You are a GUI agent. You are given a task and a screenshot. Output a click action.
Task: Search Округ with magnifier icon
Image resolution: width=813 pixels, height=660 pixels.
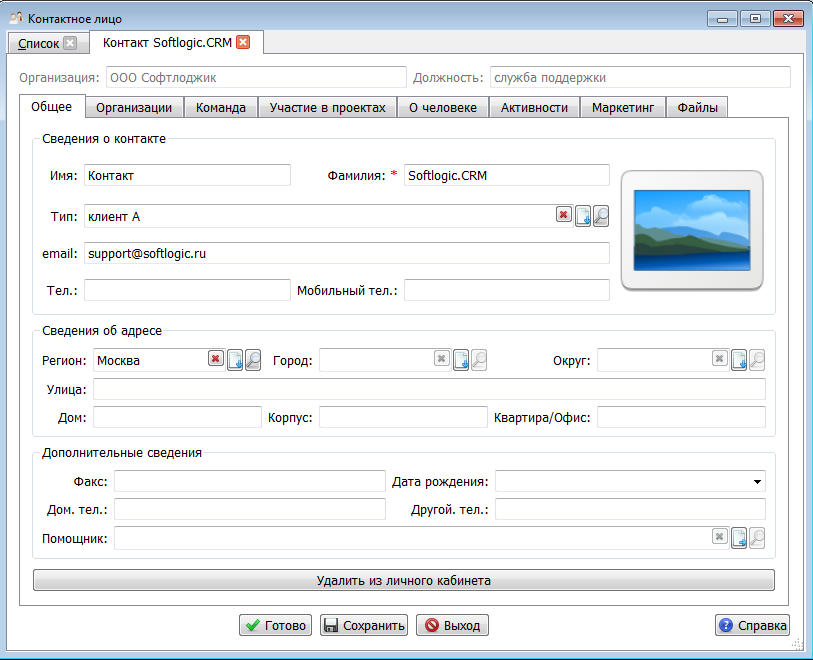(x=757, y=360)
